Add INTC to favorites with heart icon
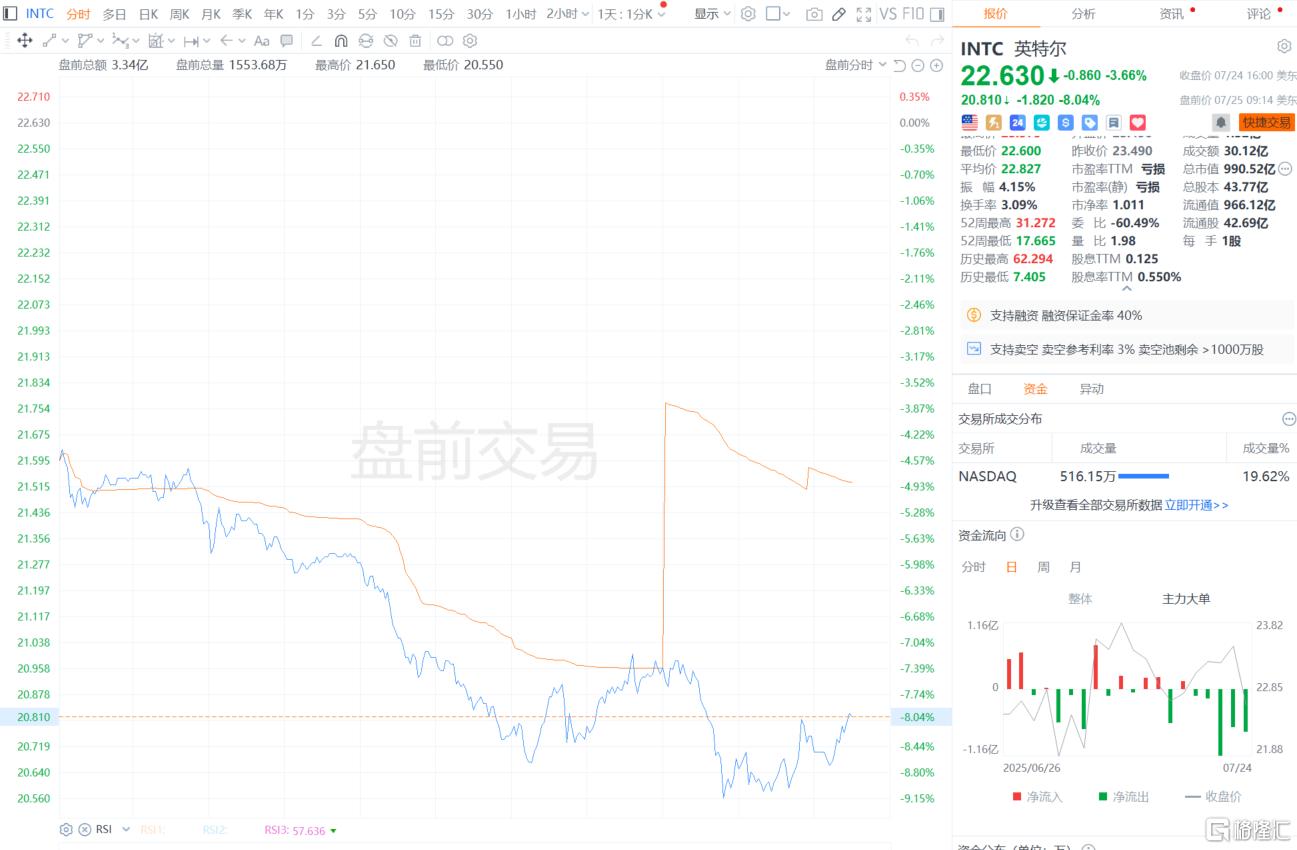Screen dimensions: 1297x850 coord(1137,122)
